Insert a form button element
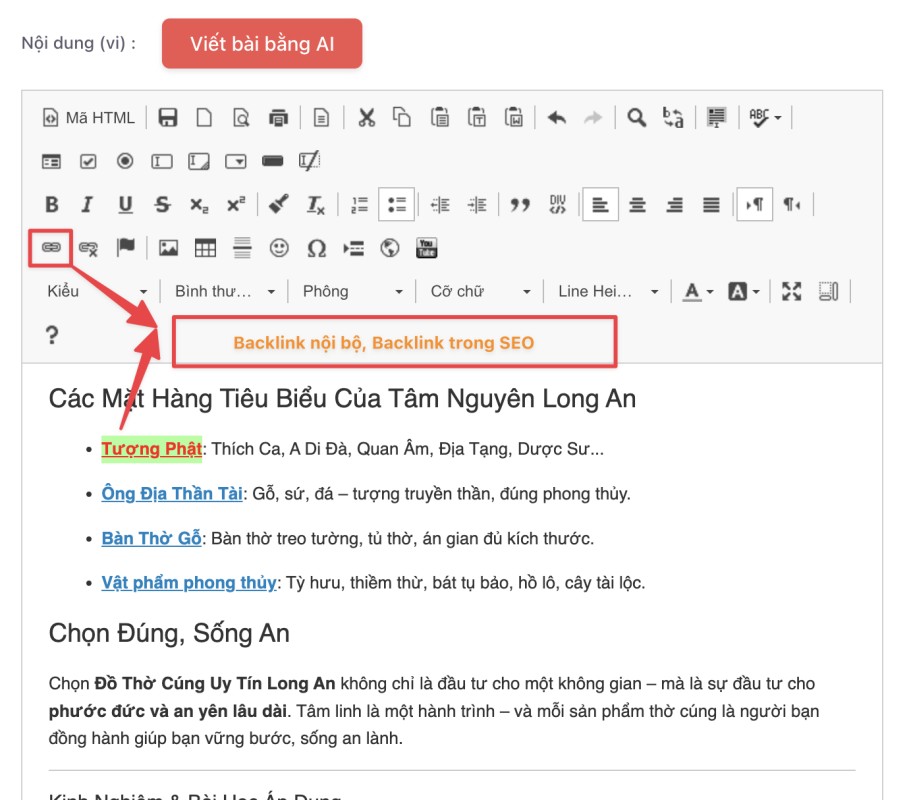 [x=272, y=161]
